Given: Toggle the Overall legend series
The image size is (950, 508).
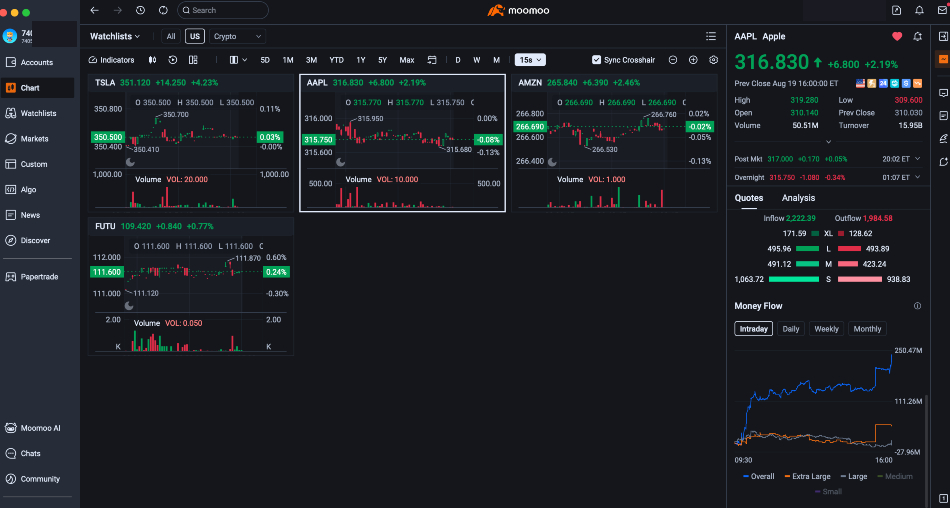Looking at the screenshot, I should click(x=759, y=476).
